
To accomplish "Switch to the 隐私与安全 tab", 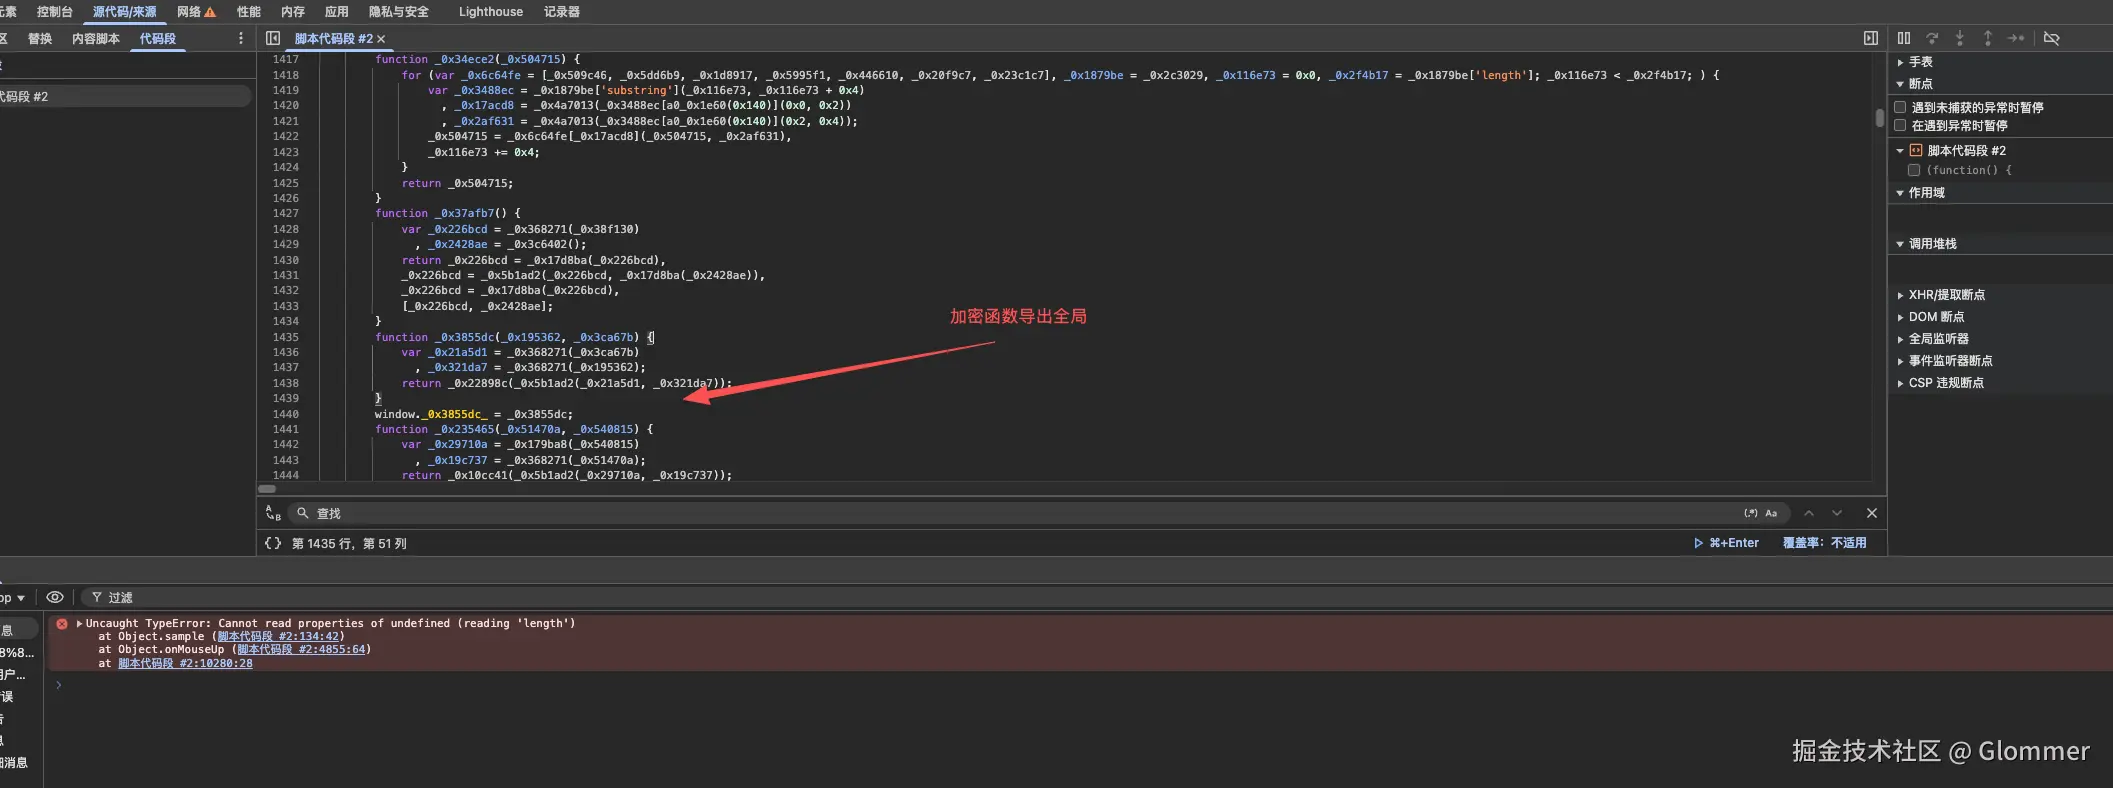I will point(399,12).
